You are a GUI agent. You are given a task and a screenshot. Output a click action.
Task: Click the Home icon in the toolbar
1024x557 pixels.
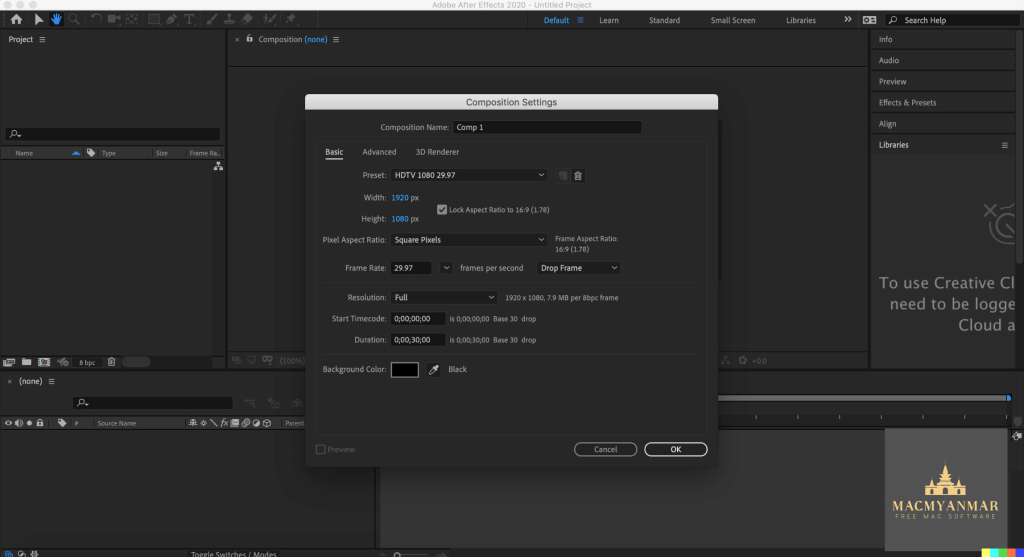point(16,20)
